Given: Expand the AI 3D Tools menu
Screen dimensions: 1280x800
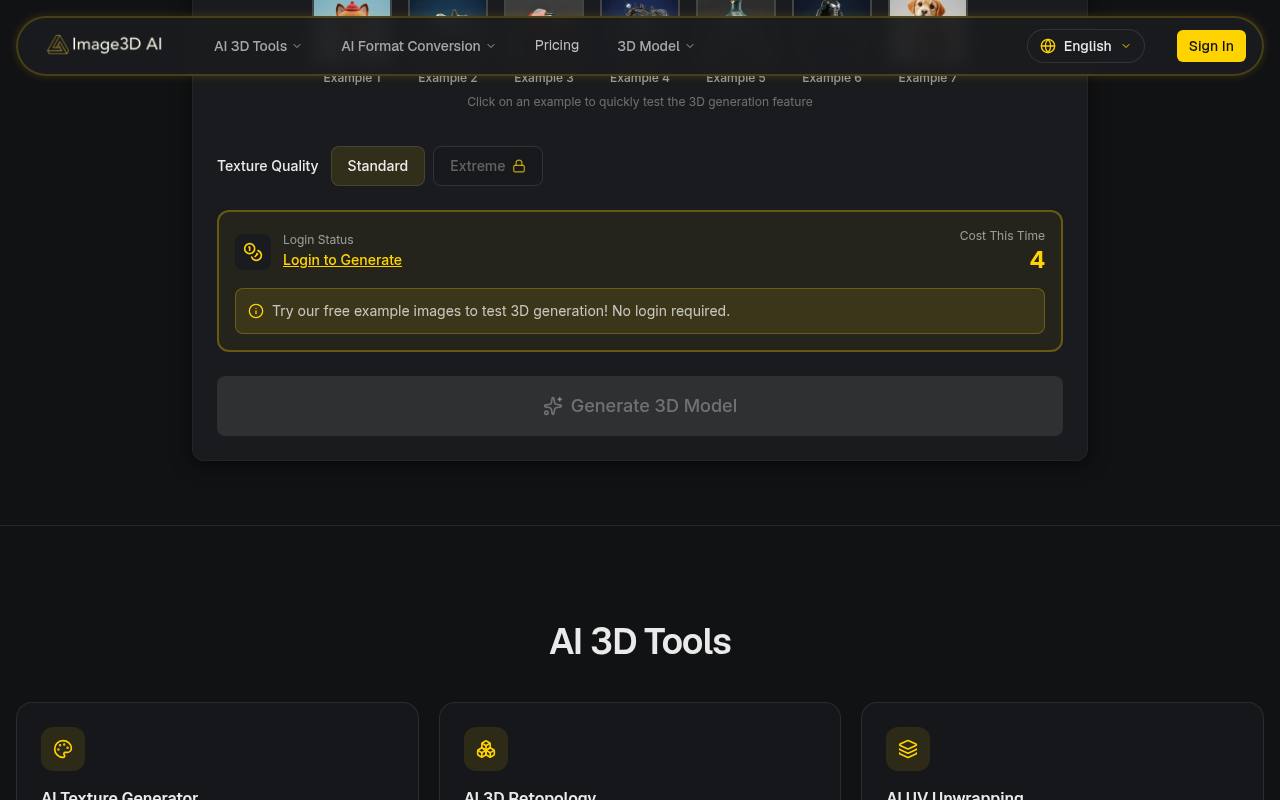Looking at the screenshot, I should 257,46.
